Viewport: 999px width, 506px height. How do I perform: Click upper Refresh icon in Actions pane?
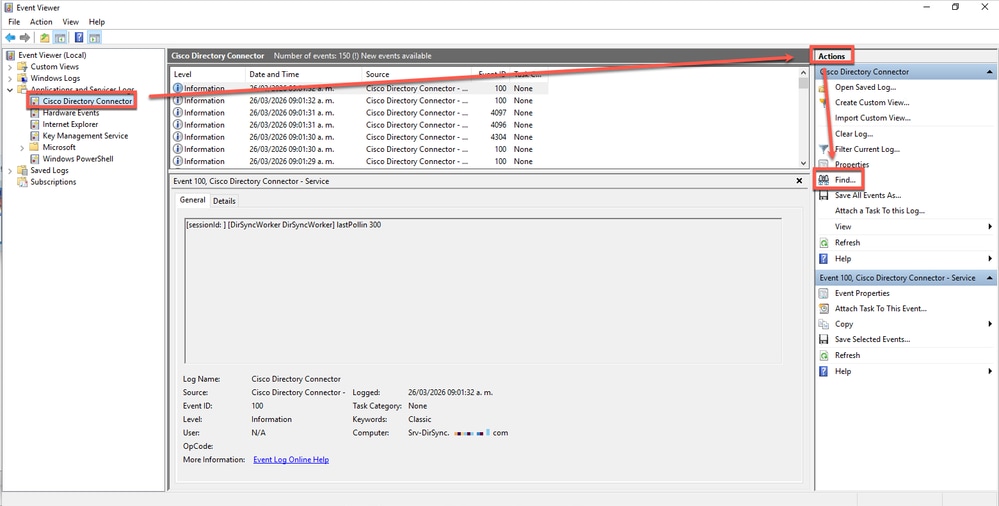(x=824, y=243)
